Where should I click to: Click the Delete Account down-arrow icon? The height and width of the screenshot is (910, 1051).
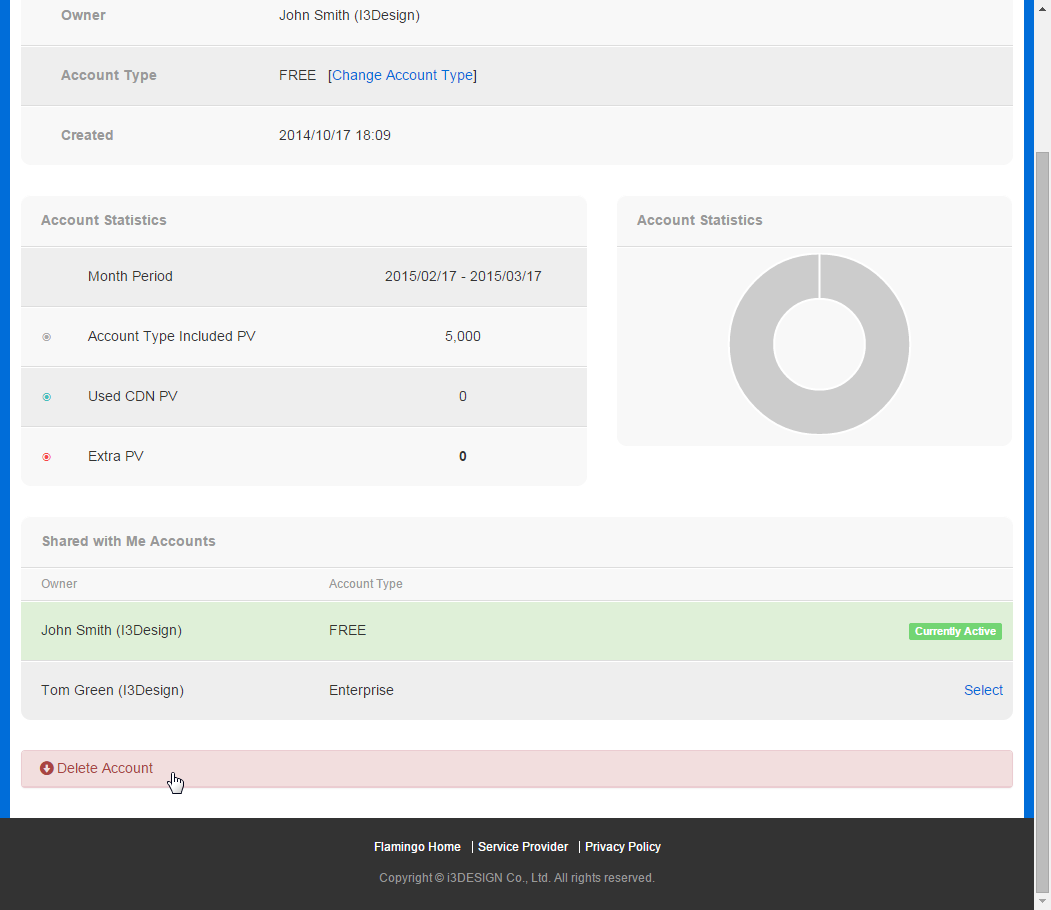[47, 768]
